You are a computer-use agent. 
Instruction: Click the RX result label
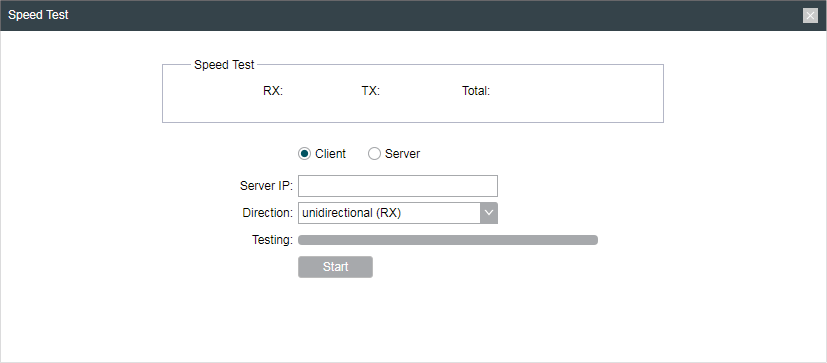click(273, 91)
